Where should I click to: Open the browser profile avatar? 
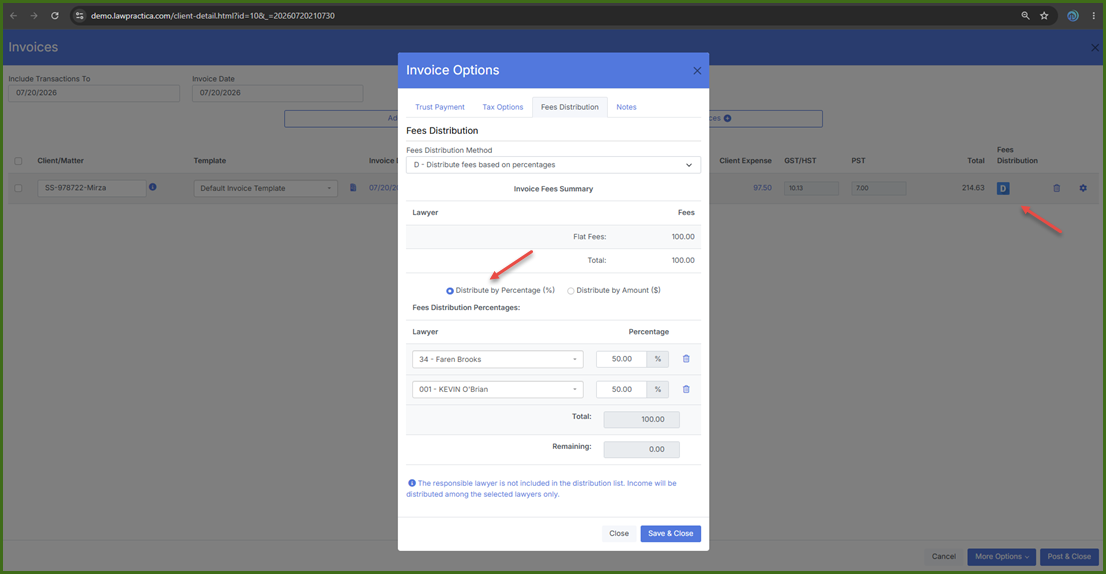1073,16
